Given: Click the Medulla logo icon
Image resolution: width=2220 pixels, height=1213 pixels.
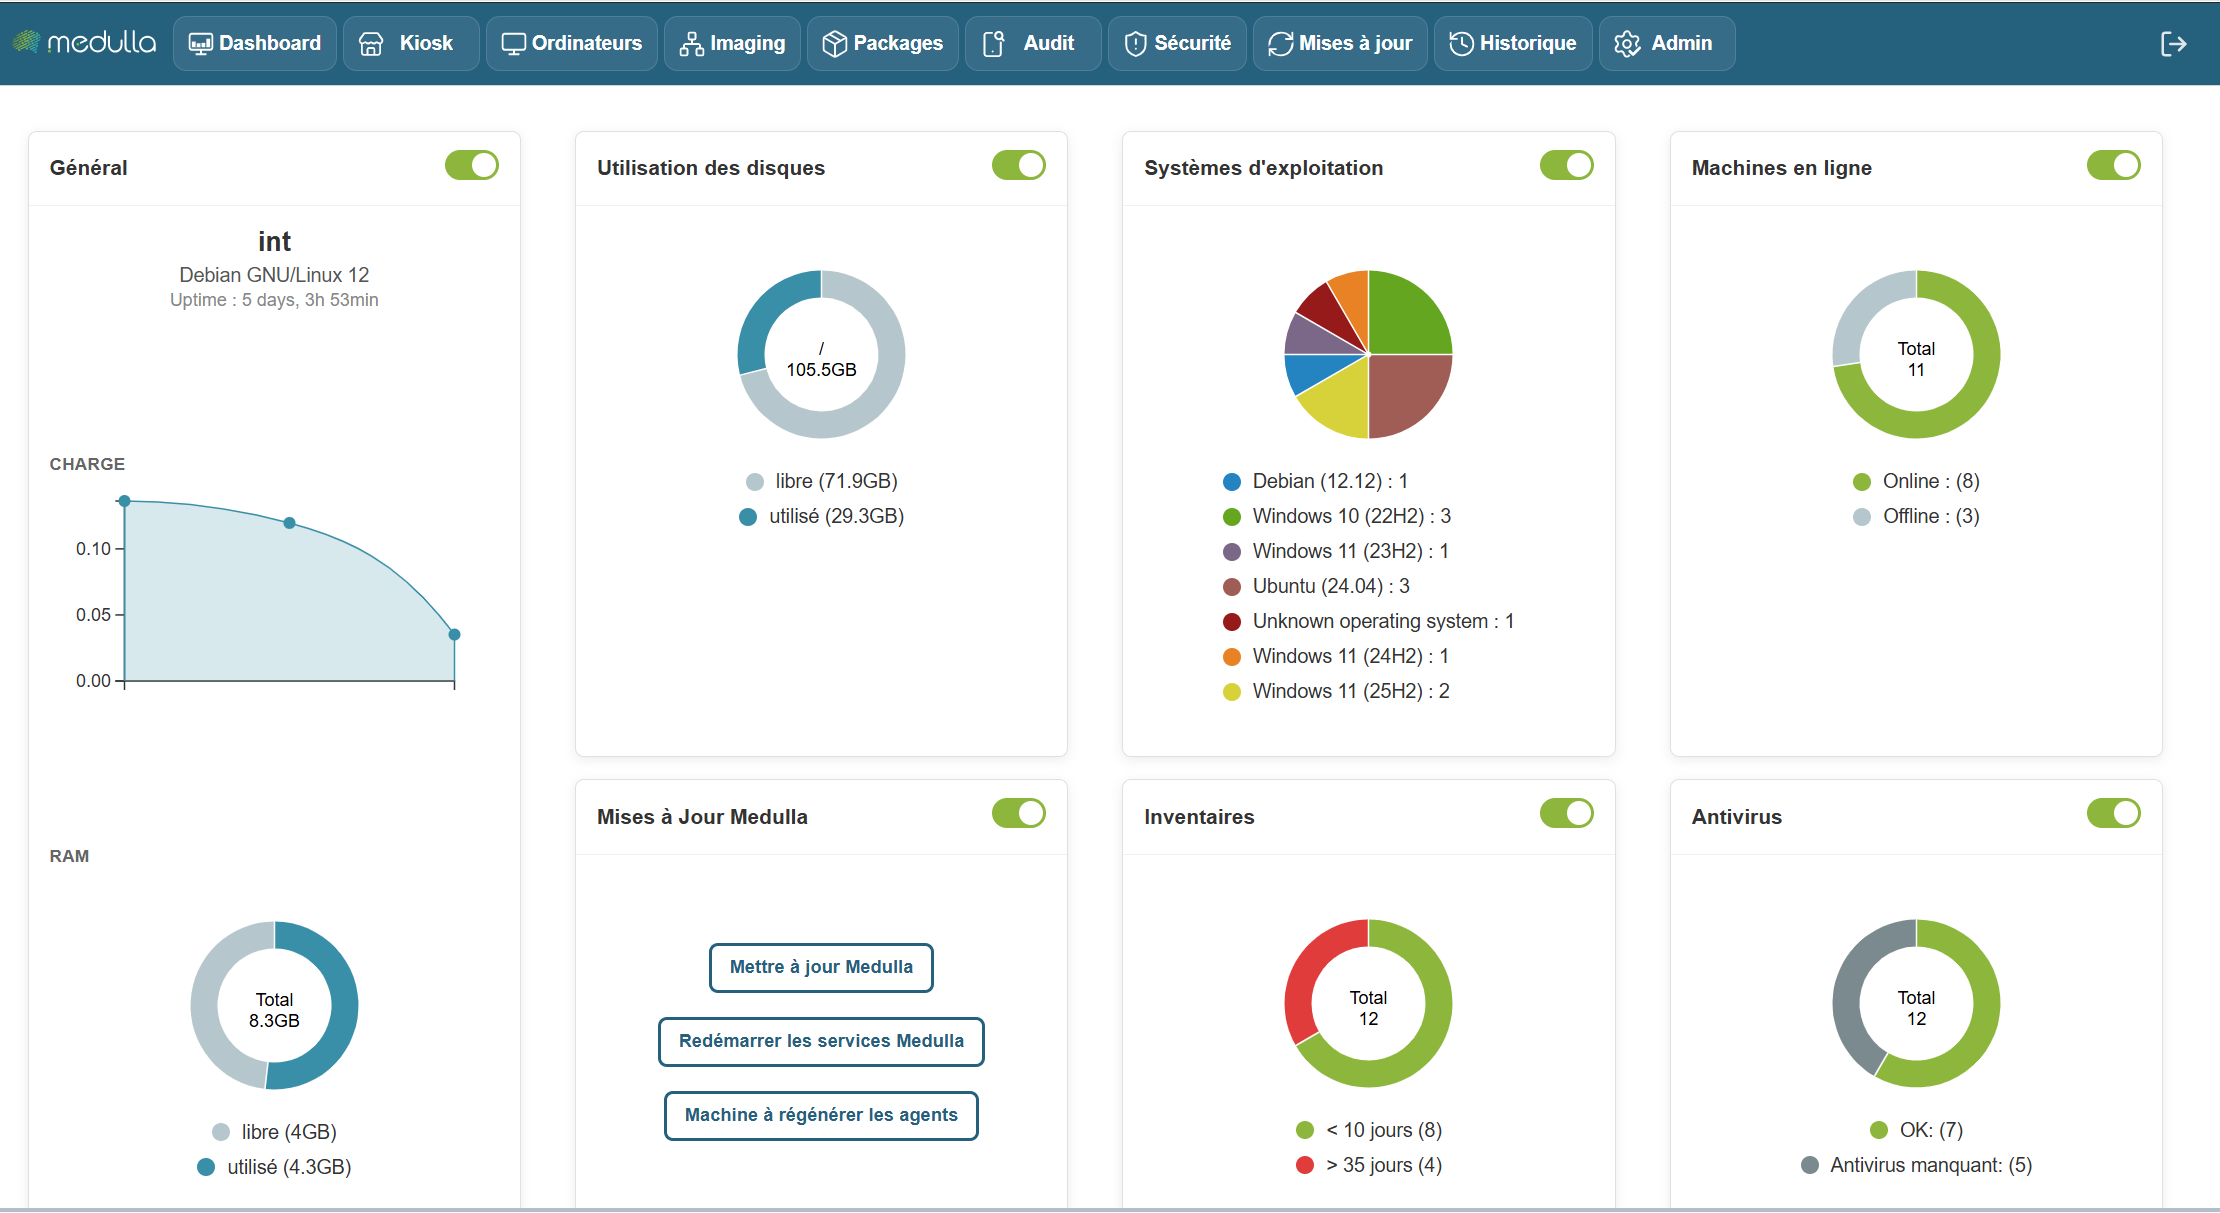Looking at the screenshot, I should pyautogui.click(x=26, y=42).
